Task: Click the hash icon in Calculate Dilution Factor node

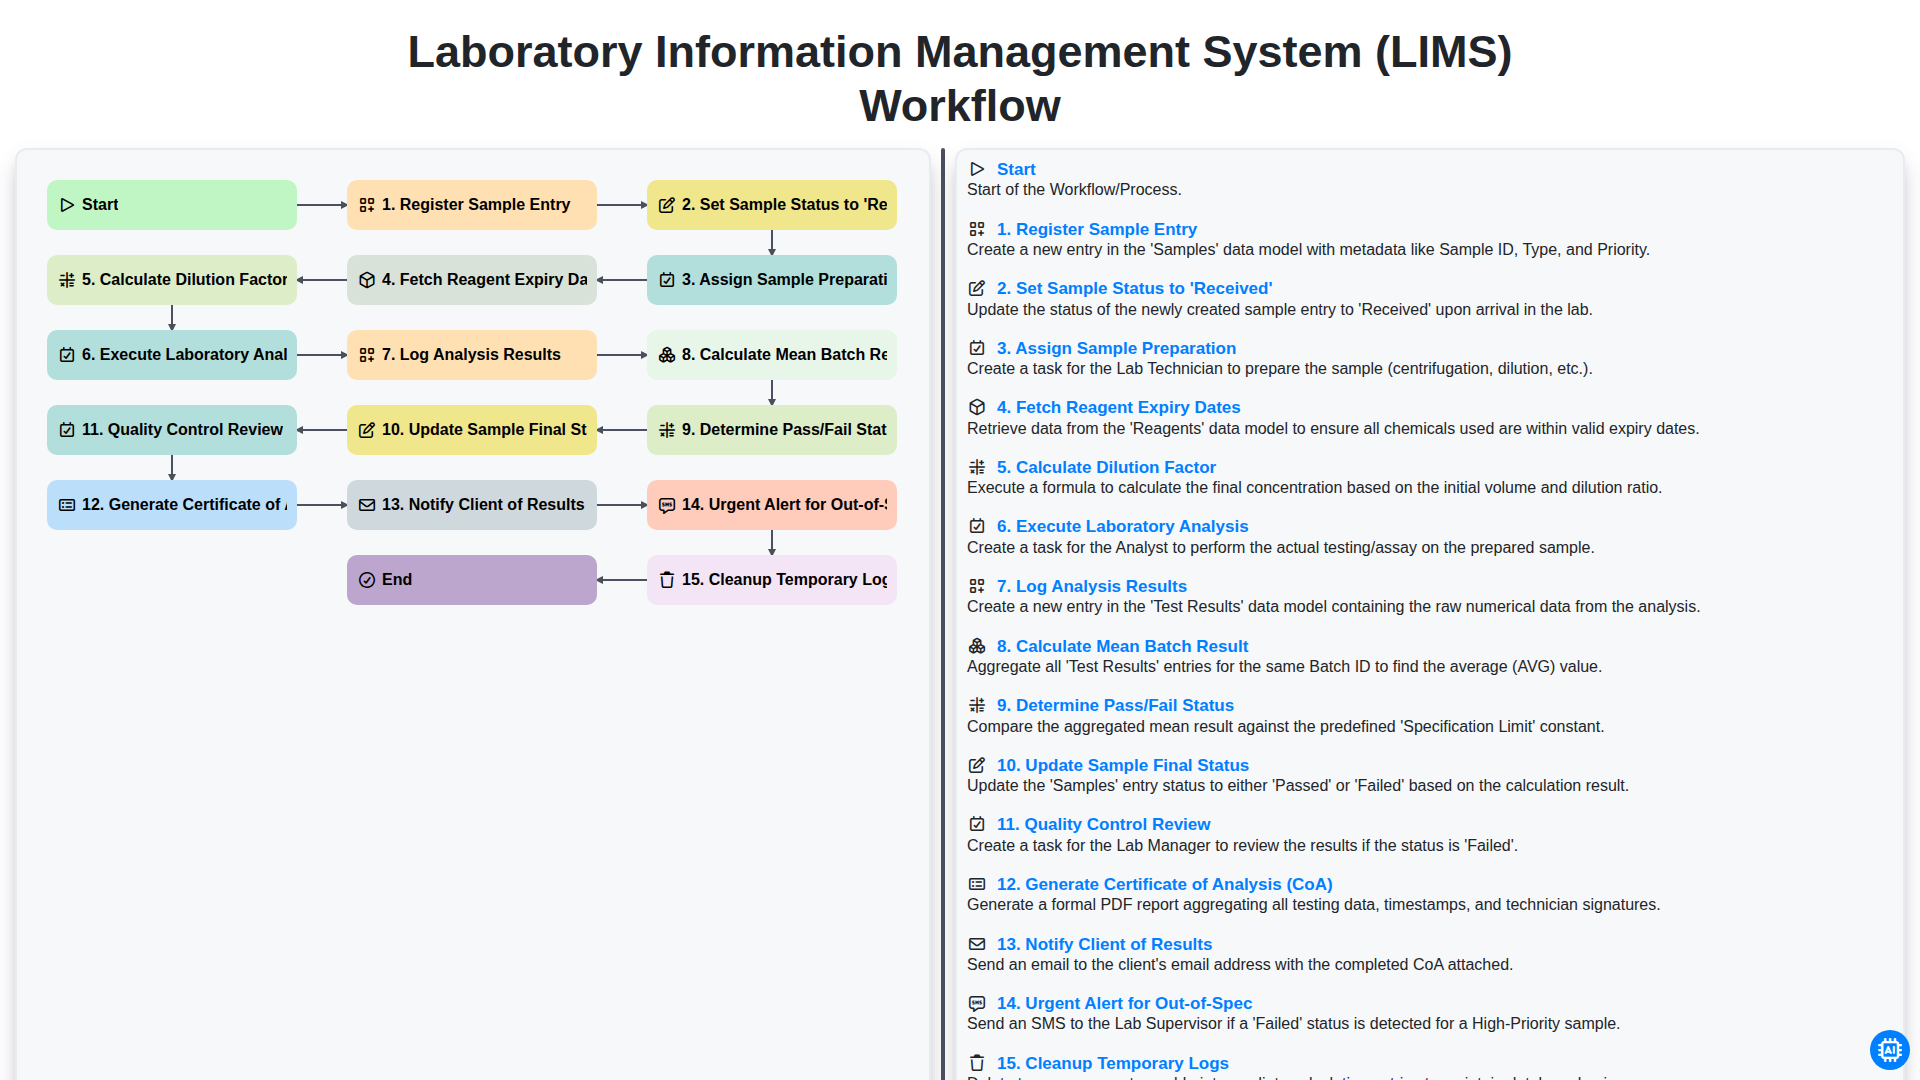Action: pyautogui.click(x=67, y=280)
